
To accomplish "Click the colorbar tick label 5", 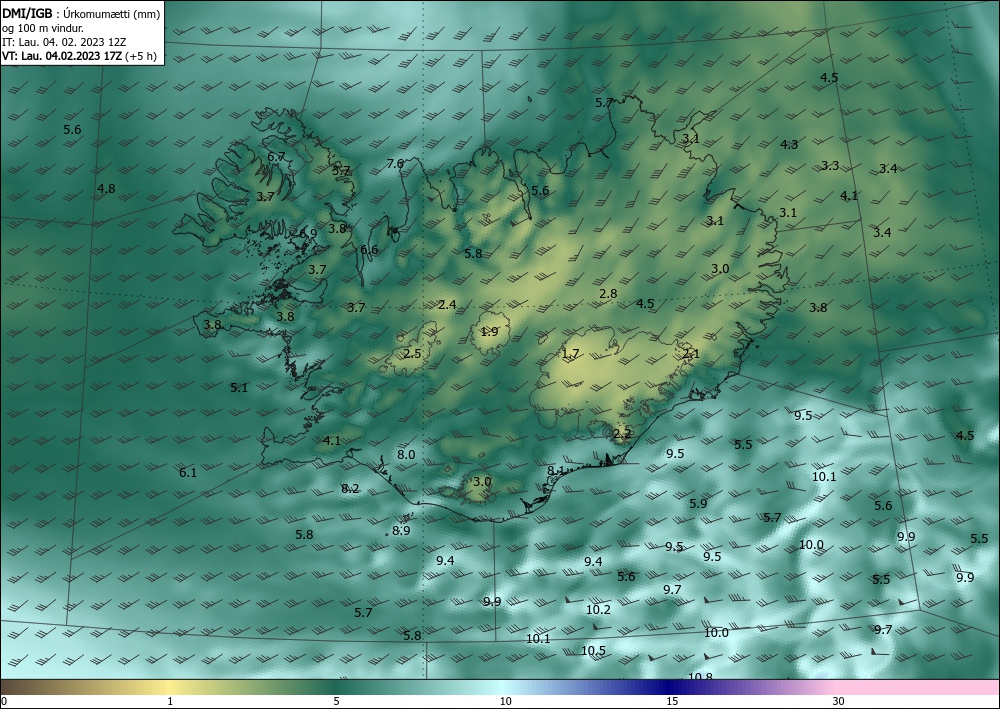I will 336,701.
